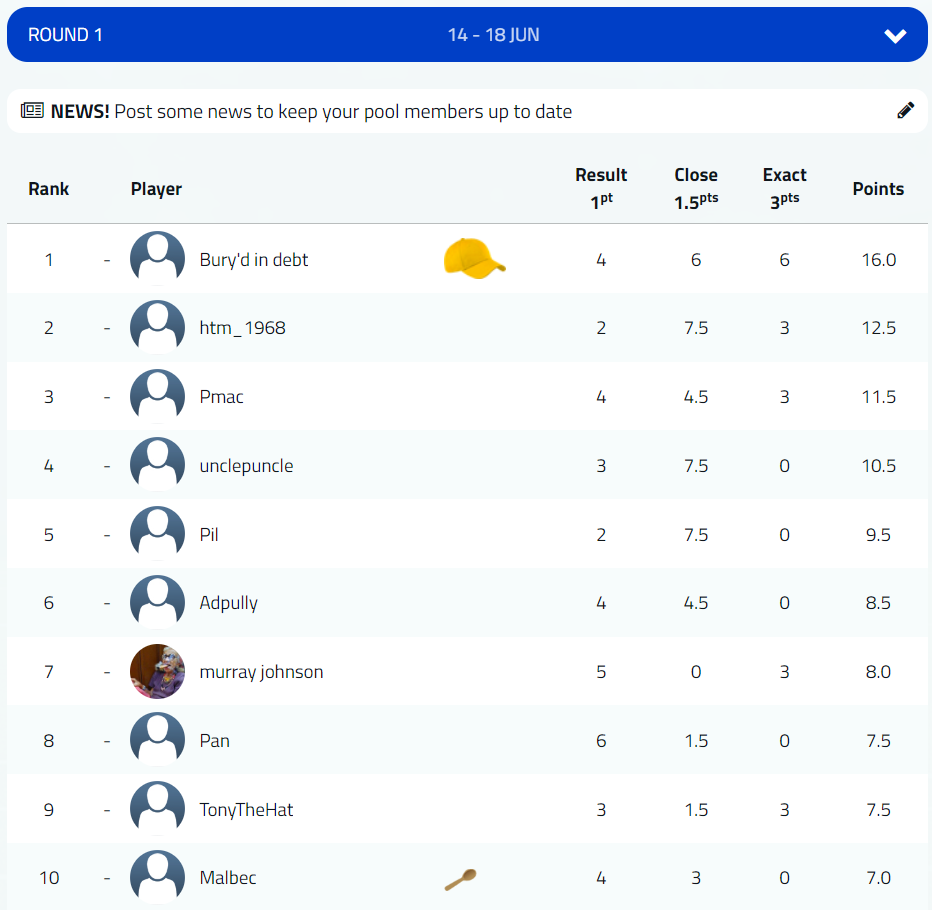Open player unclepuncle's name link

click(246, 466)
